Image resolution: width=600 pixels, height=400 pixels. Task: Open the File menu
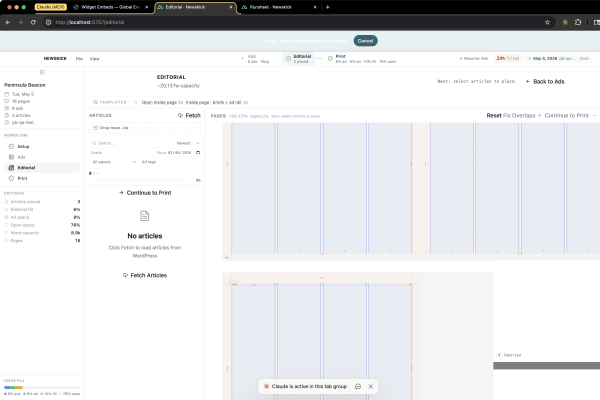[x=79, y=59]
